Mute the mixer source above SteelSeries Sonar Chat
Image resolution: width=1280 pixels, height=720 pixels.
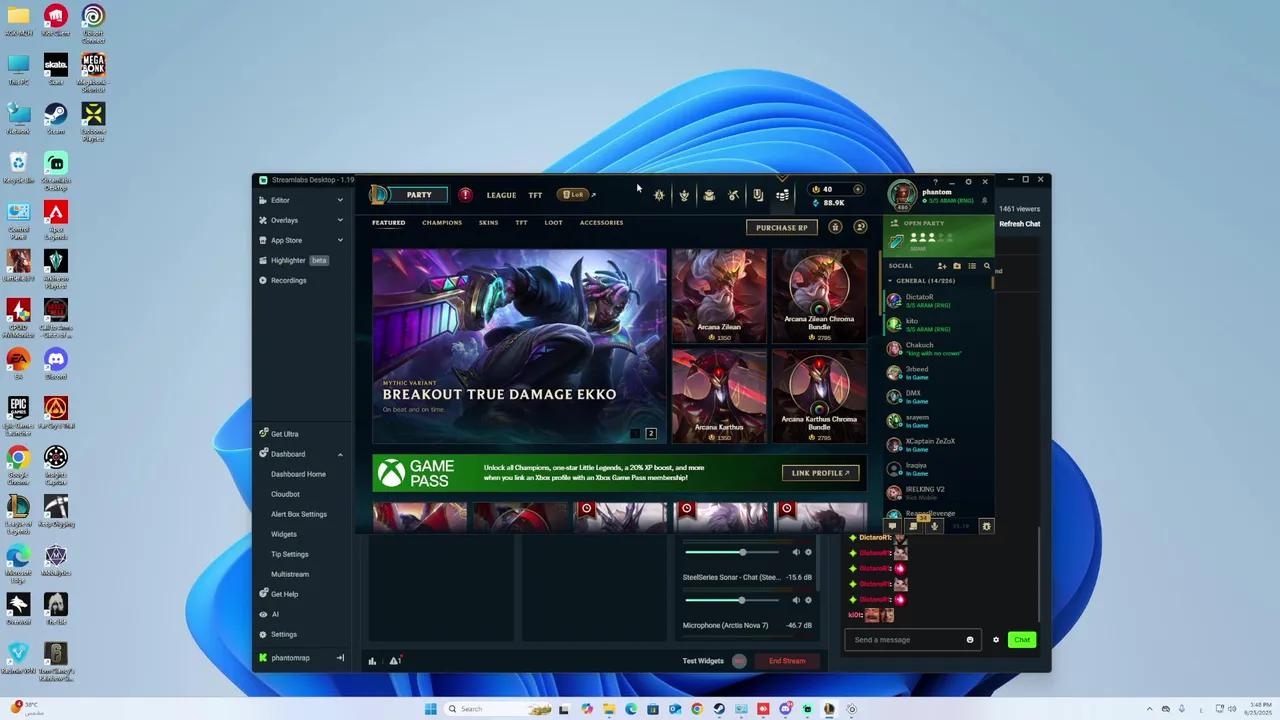(796, 552)
